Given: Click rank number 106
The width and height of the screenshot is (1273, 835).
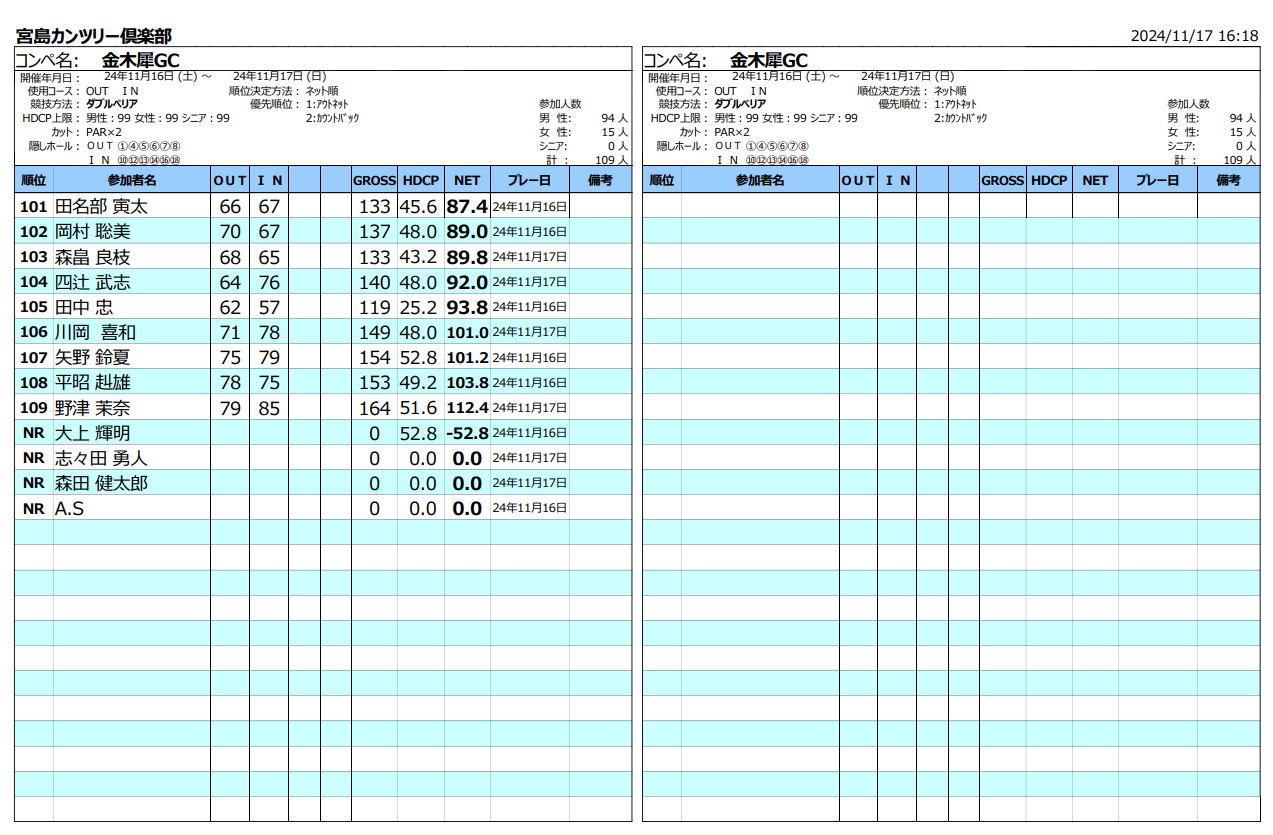Looking at the screenshot, I should pyautogui.click(x=34, y=332).
